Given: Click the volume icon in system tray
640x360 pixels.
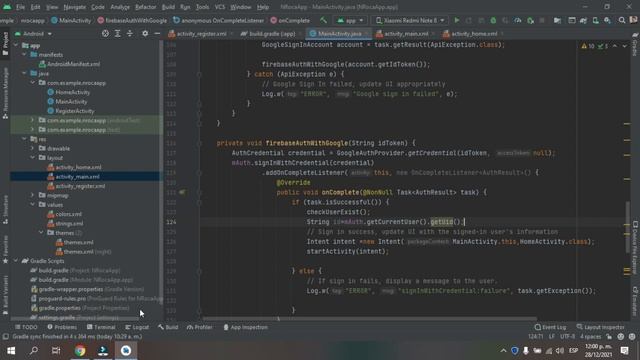Looking at the screenshot, I should tap(560, 351).
